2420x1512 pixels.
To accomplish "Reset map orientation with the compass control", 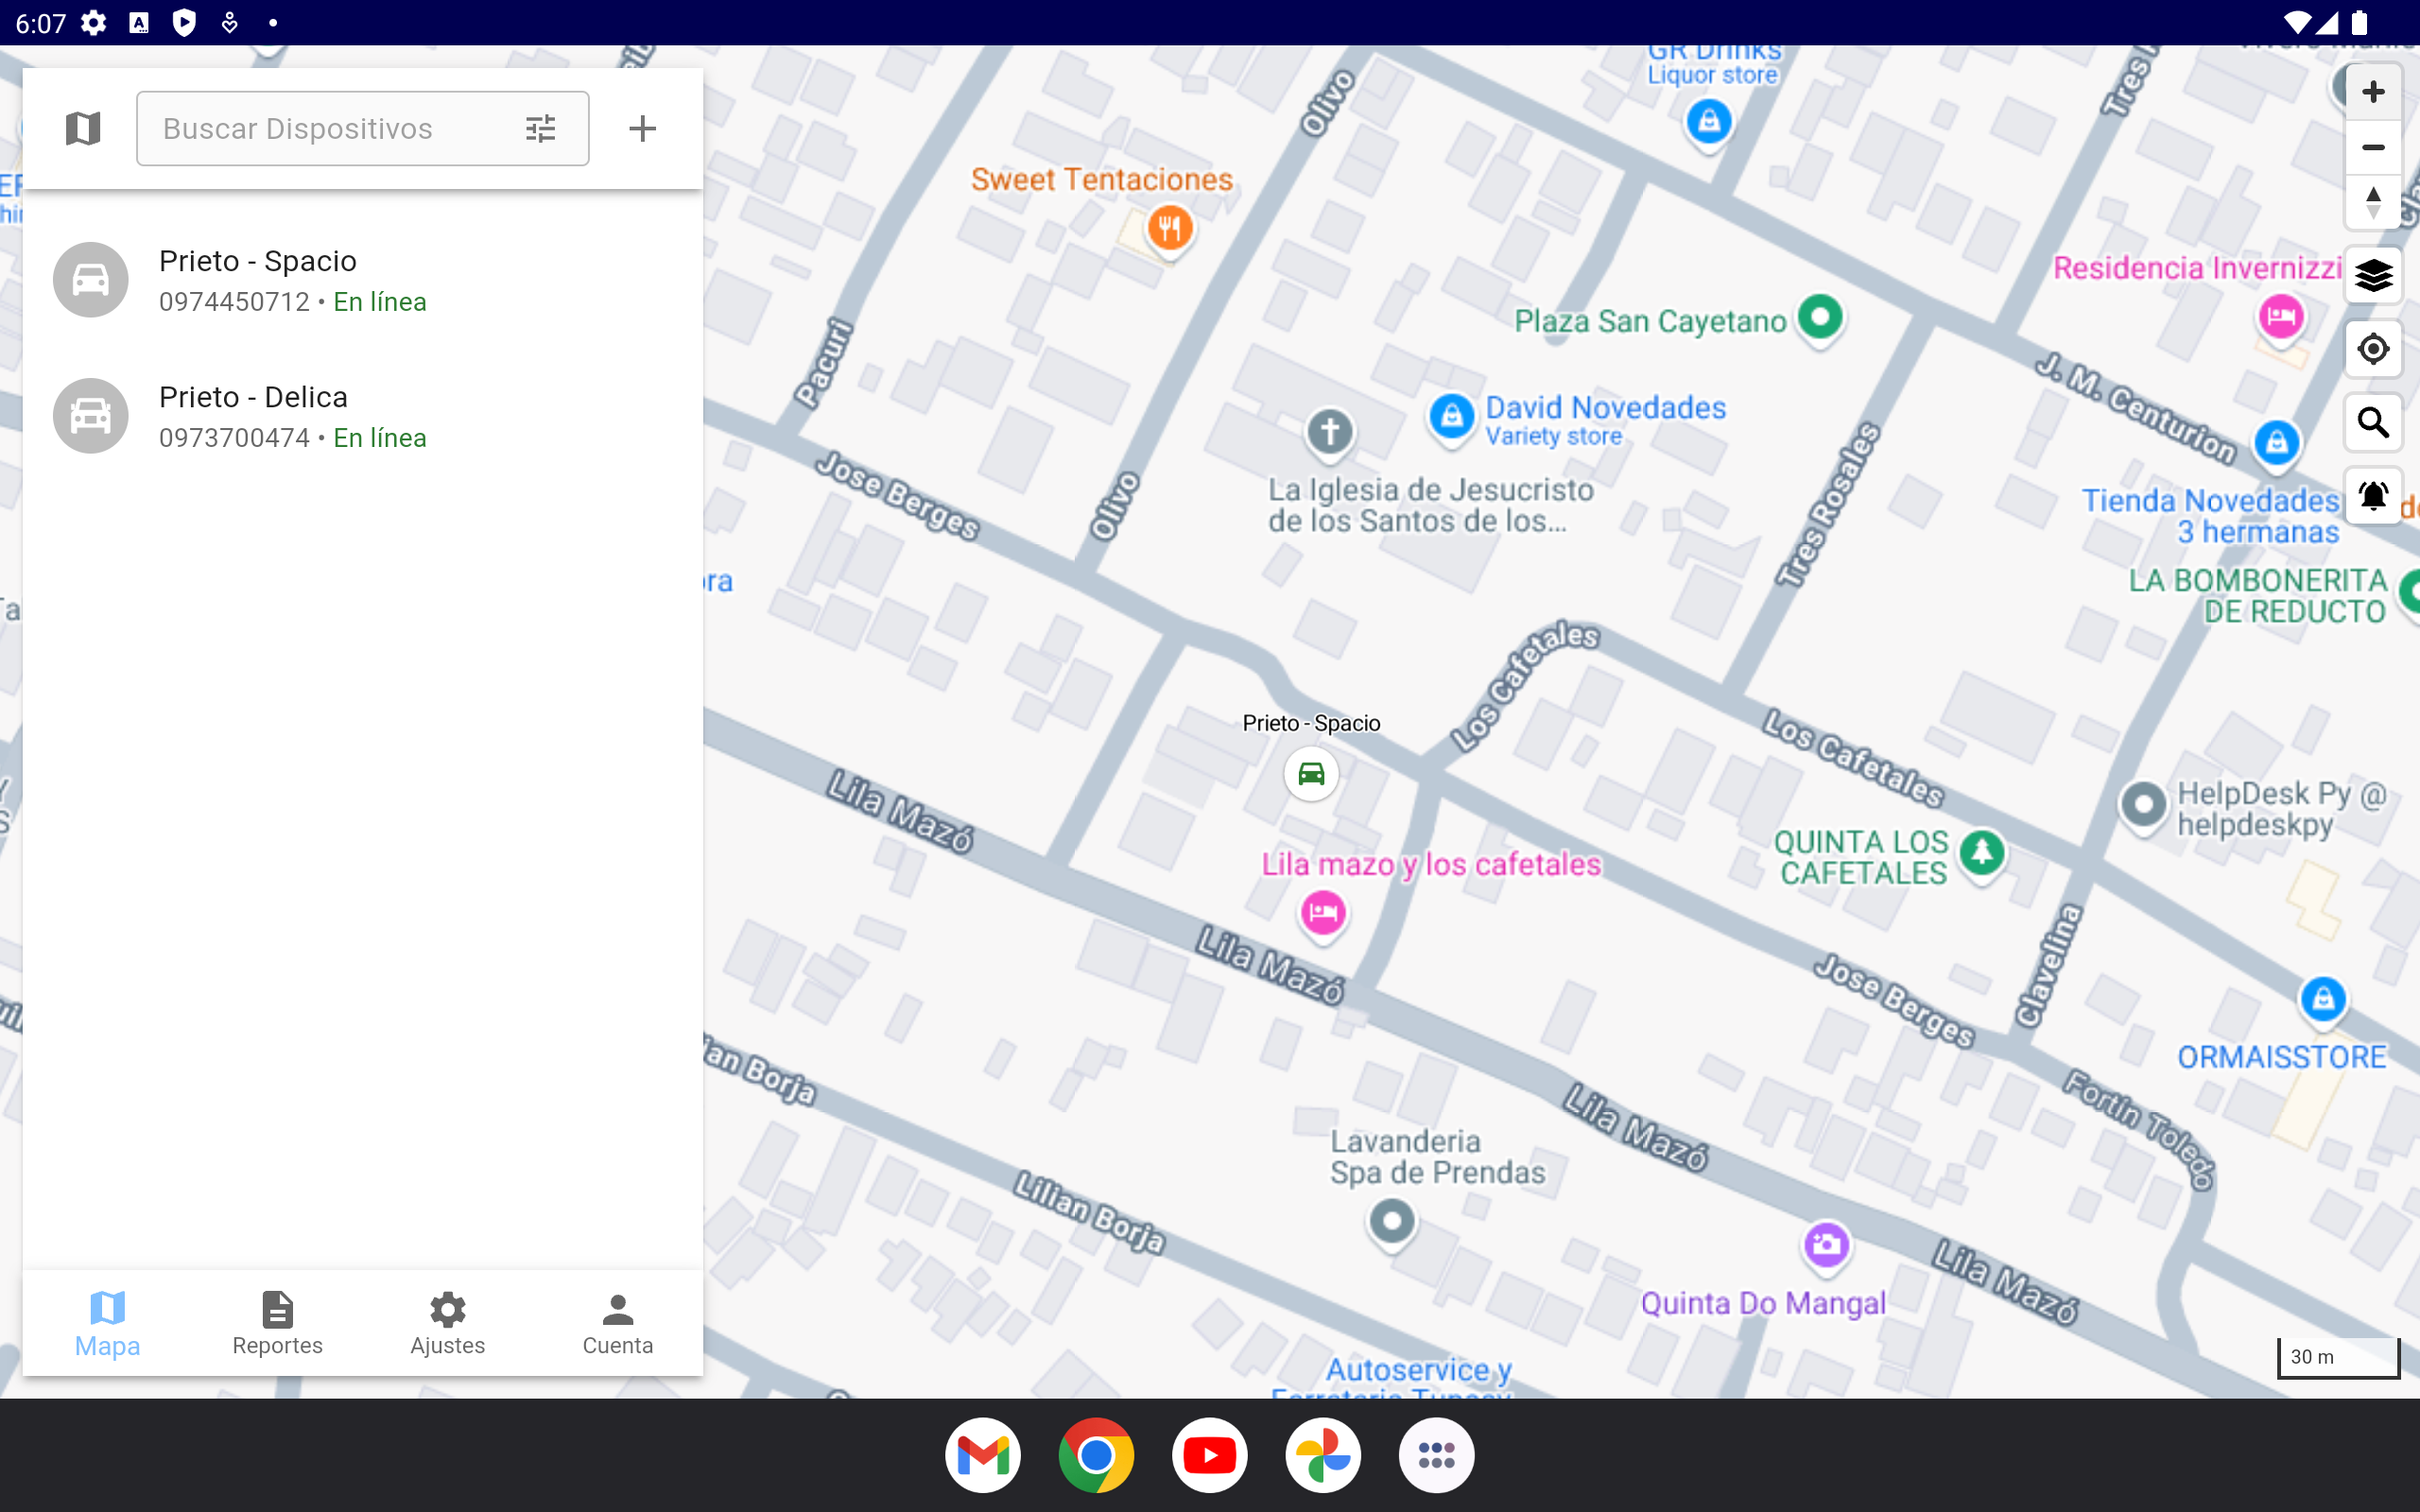I will 2372,201.
